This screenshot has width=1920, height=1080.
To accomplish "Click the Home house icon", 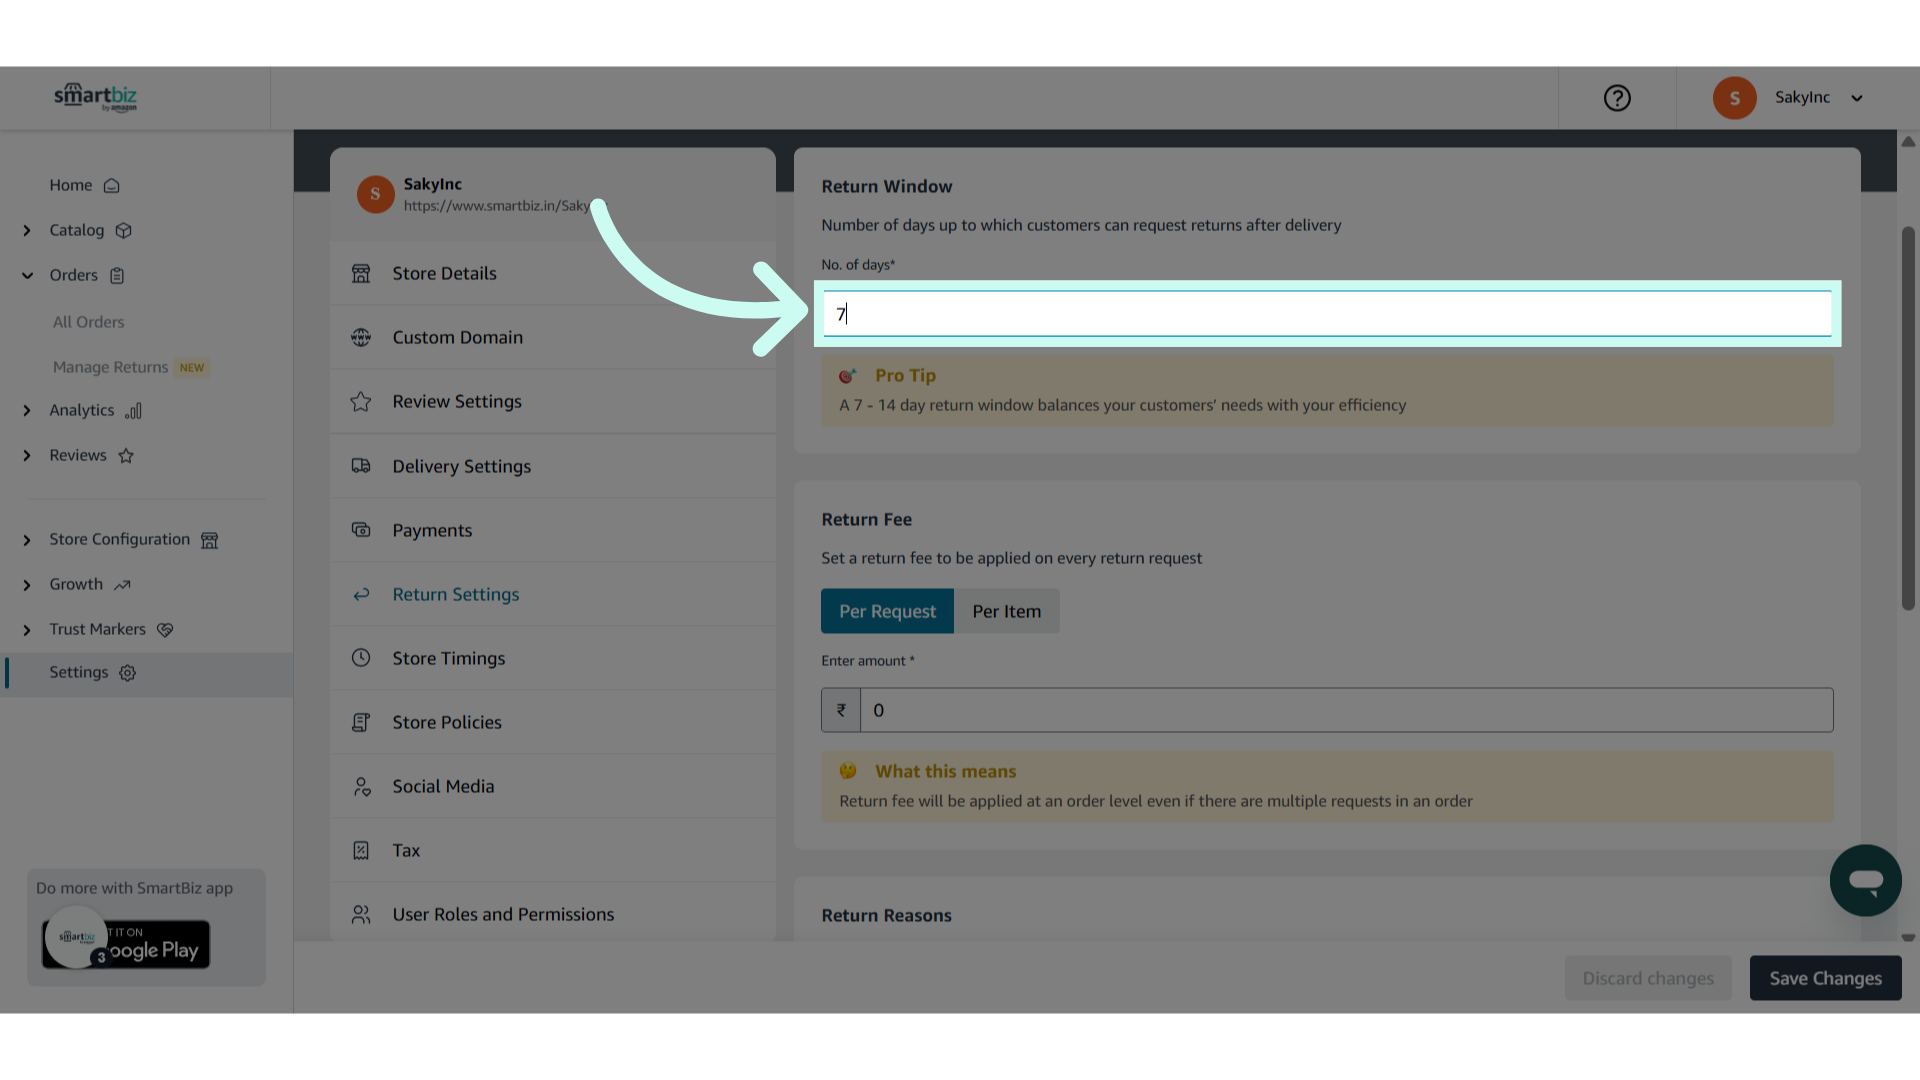I will point(112,186).
